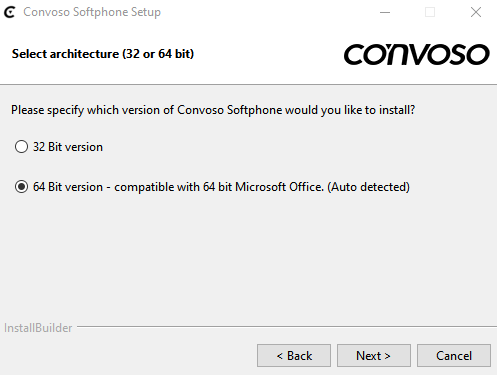This screenshot has height=375, width=497.
Task: Select the 32 Bit version radio button
Action: [x=21, y=147]
